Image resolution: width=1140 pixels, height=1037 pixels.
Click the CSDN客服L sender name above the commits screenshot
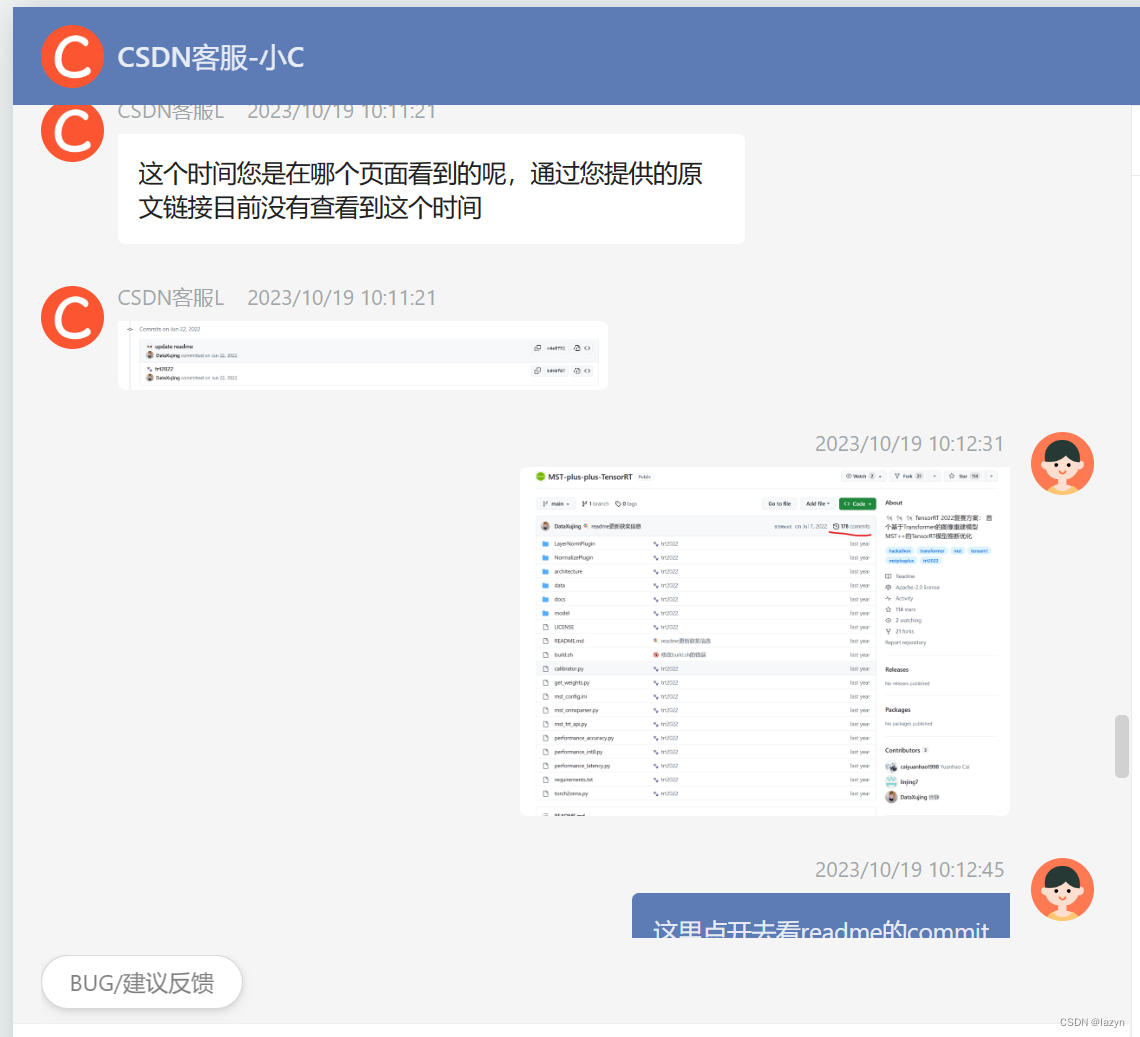tap(171, 298)
